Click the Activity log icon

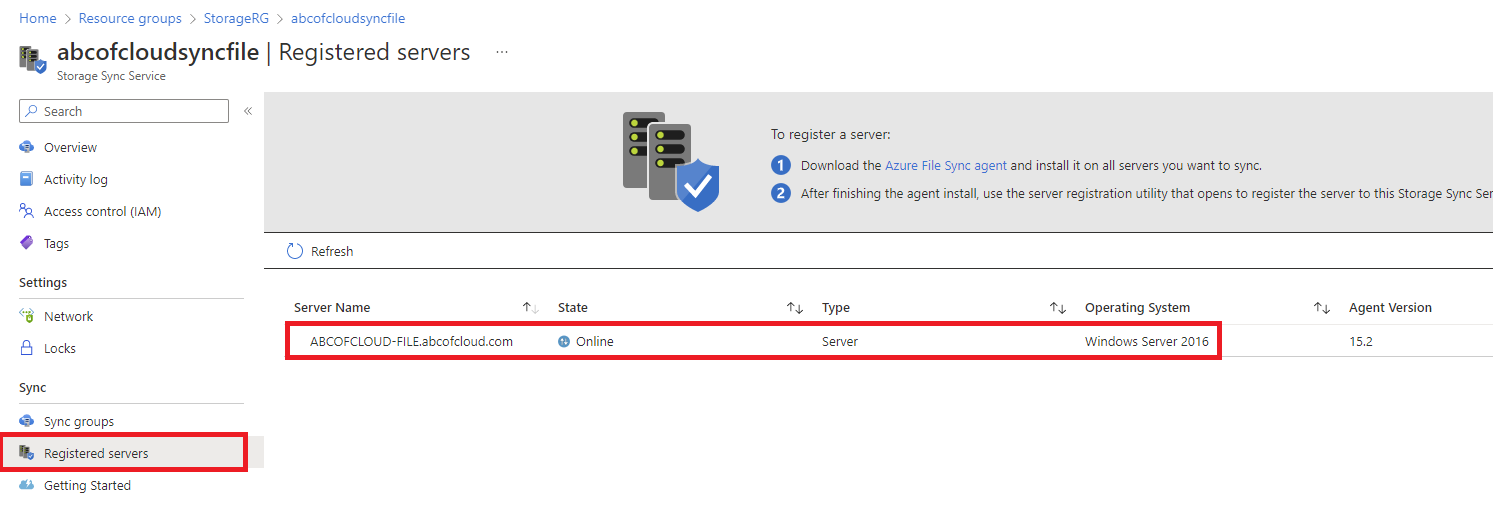point(27,179)
